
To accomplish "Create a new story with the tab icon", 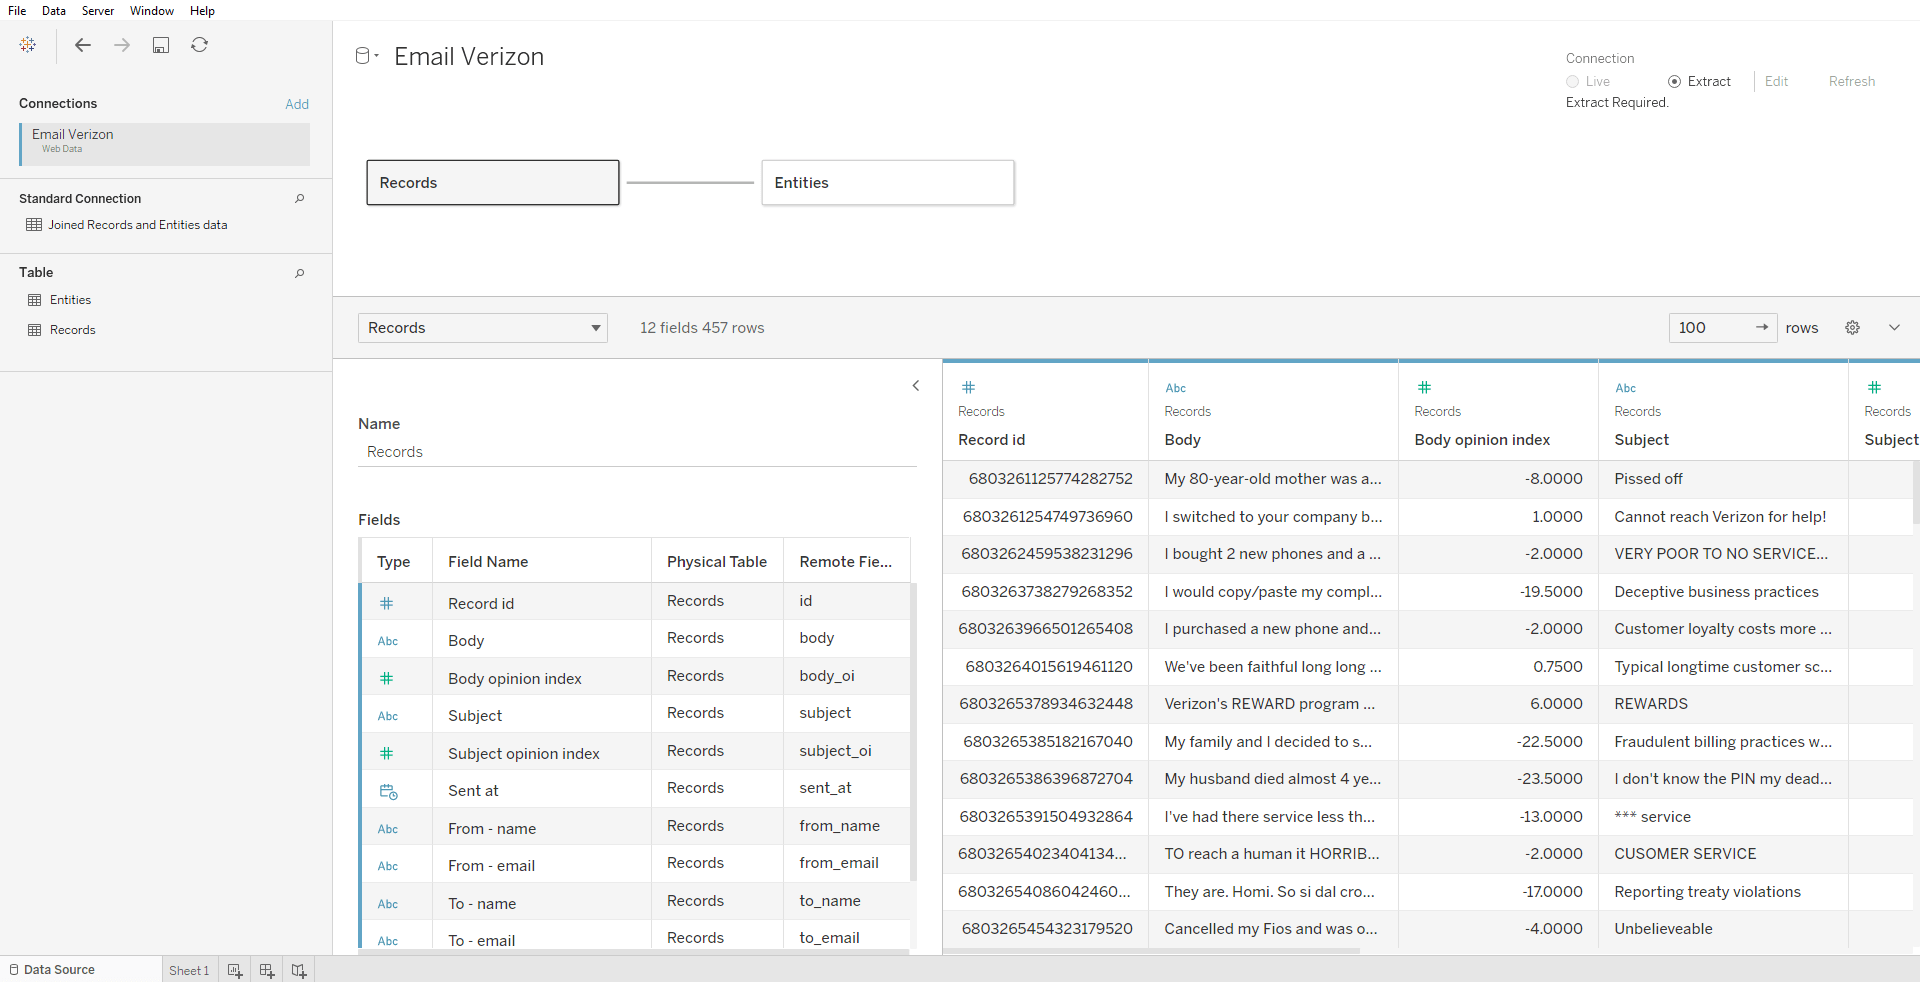I will (299, 970).
